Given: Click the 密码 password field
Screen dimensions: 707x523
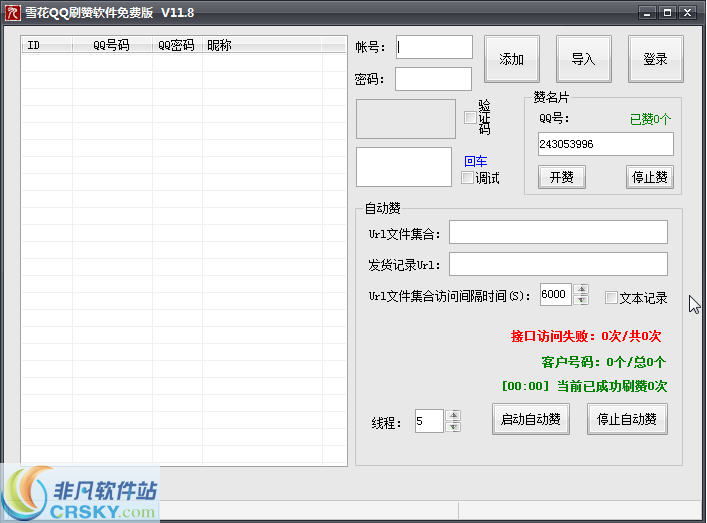Looking at the screenshot, I should point(433,79).
